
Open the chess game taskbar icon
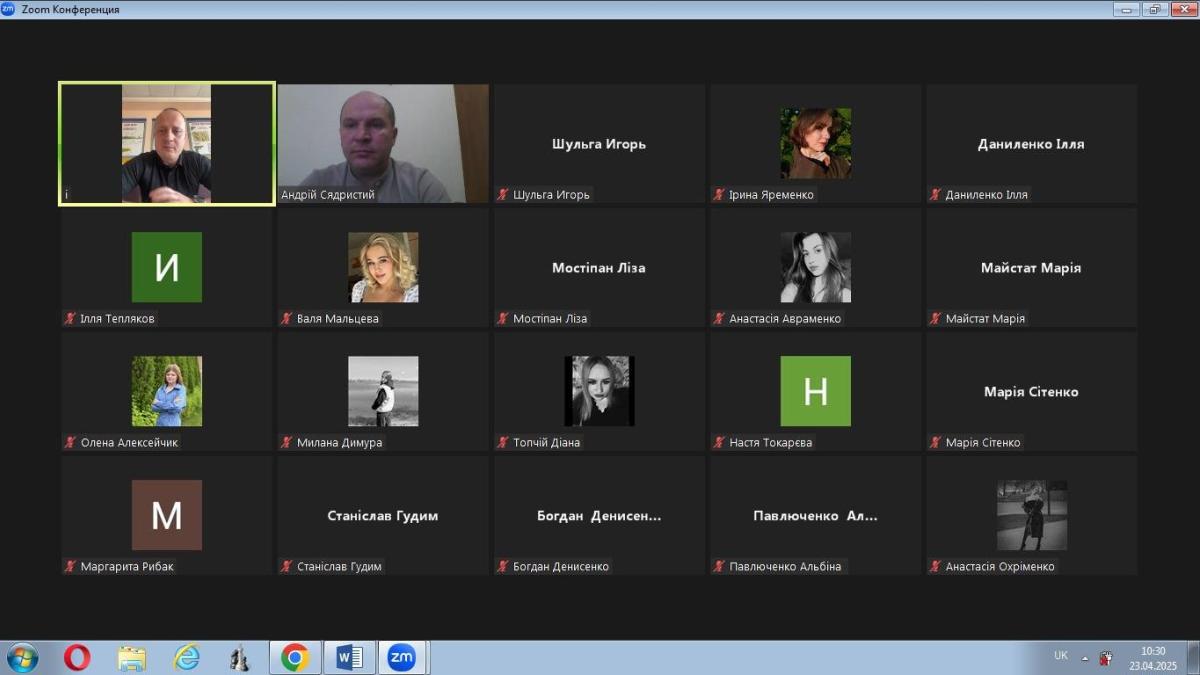point(240,657)
